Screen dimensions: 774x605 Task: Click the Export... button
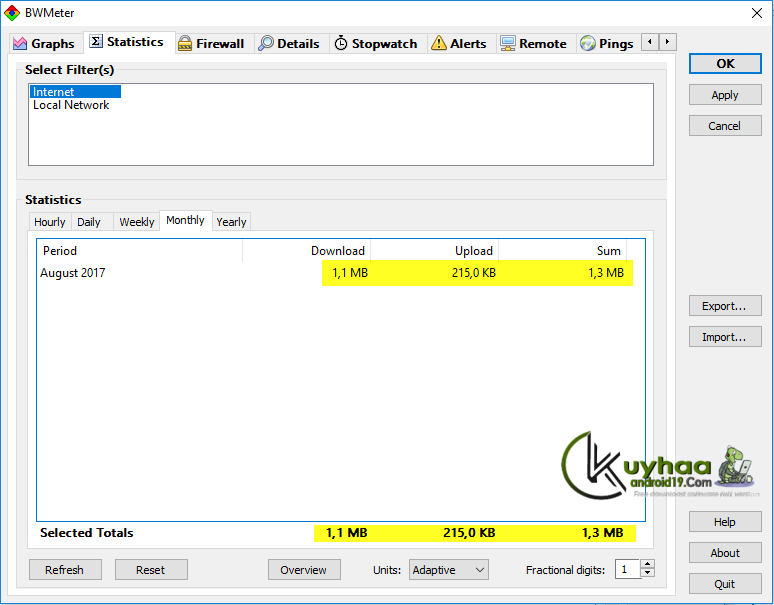725,306
